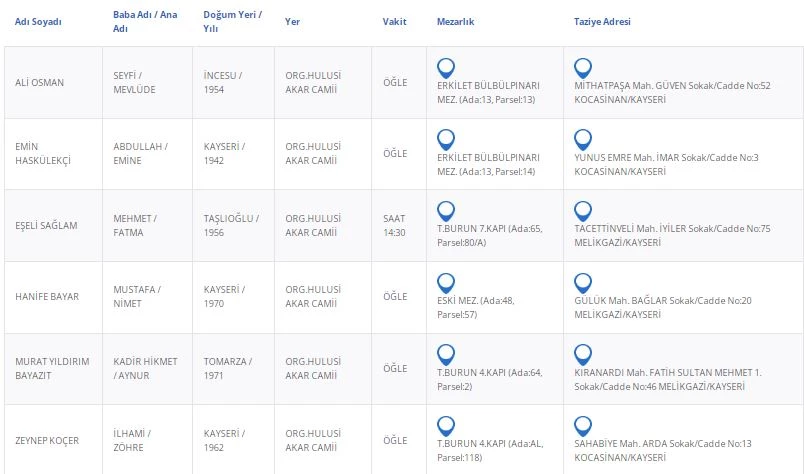804x474 pixels.
Task: Click condolence pin for Murat Yıldırım Bayazıt
Action: click(583, 355)
